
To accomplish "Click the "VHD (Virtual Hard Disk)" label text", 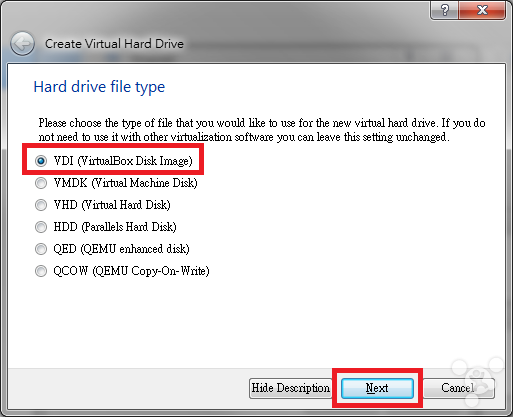I will (x=112, y=205).
